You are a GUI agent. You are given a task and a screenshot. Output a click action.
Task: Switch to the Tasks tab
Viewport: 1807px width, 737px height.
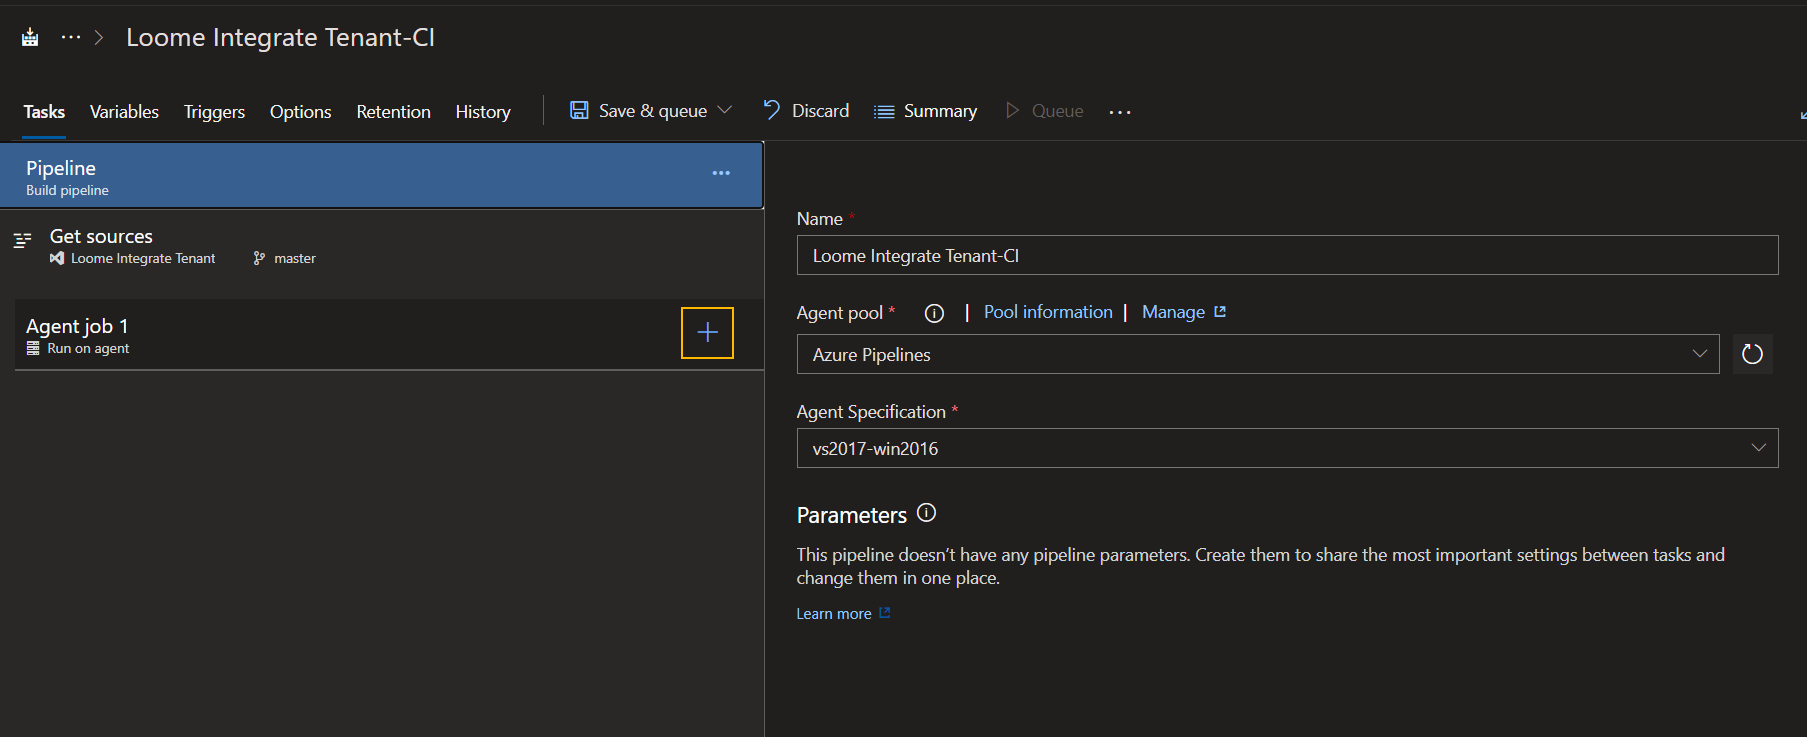[44, 111]
